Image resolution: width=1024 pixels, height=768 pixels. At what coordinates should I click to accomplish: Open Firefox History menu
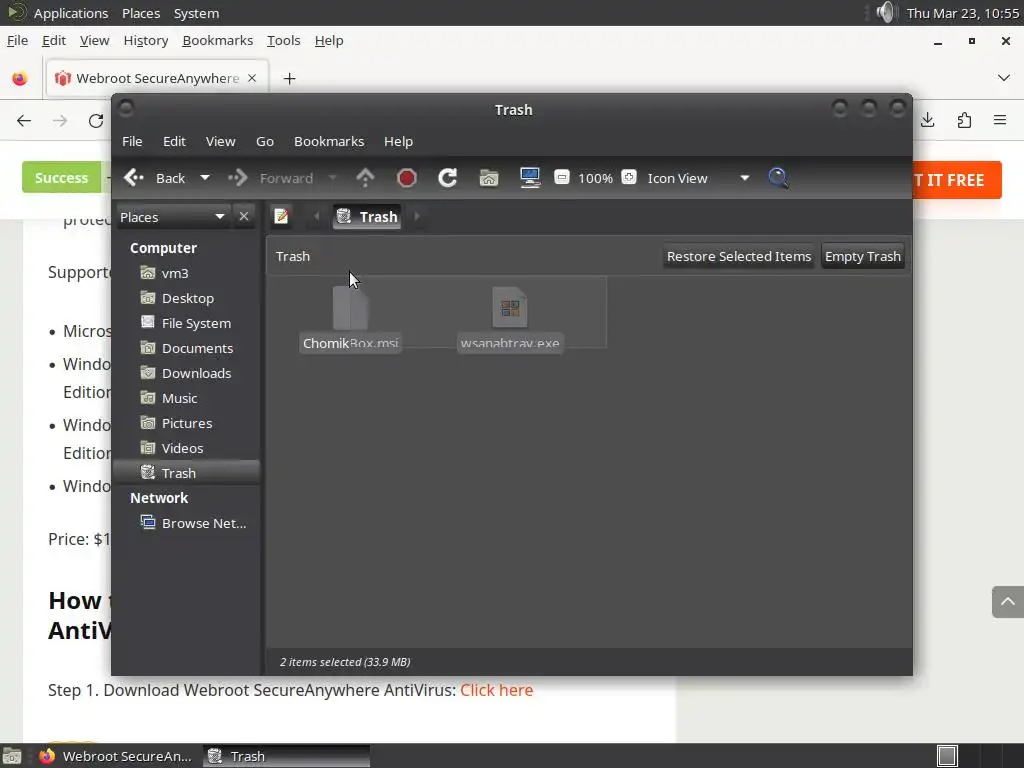[x=146, y=40]
